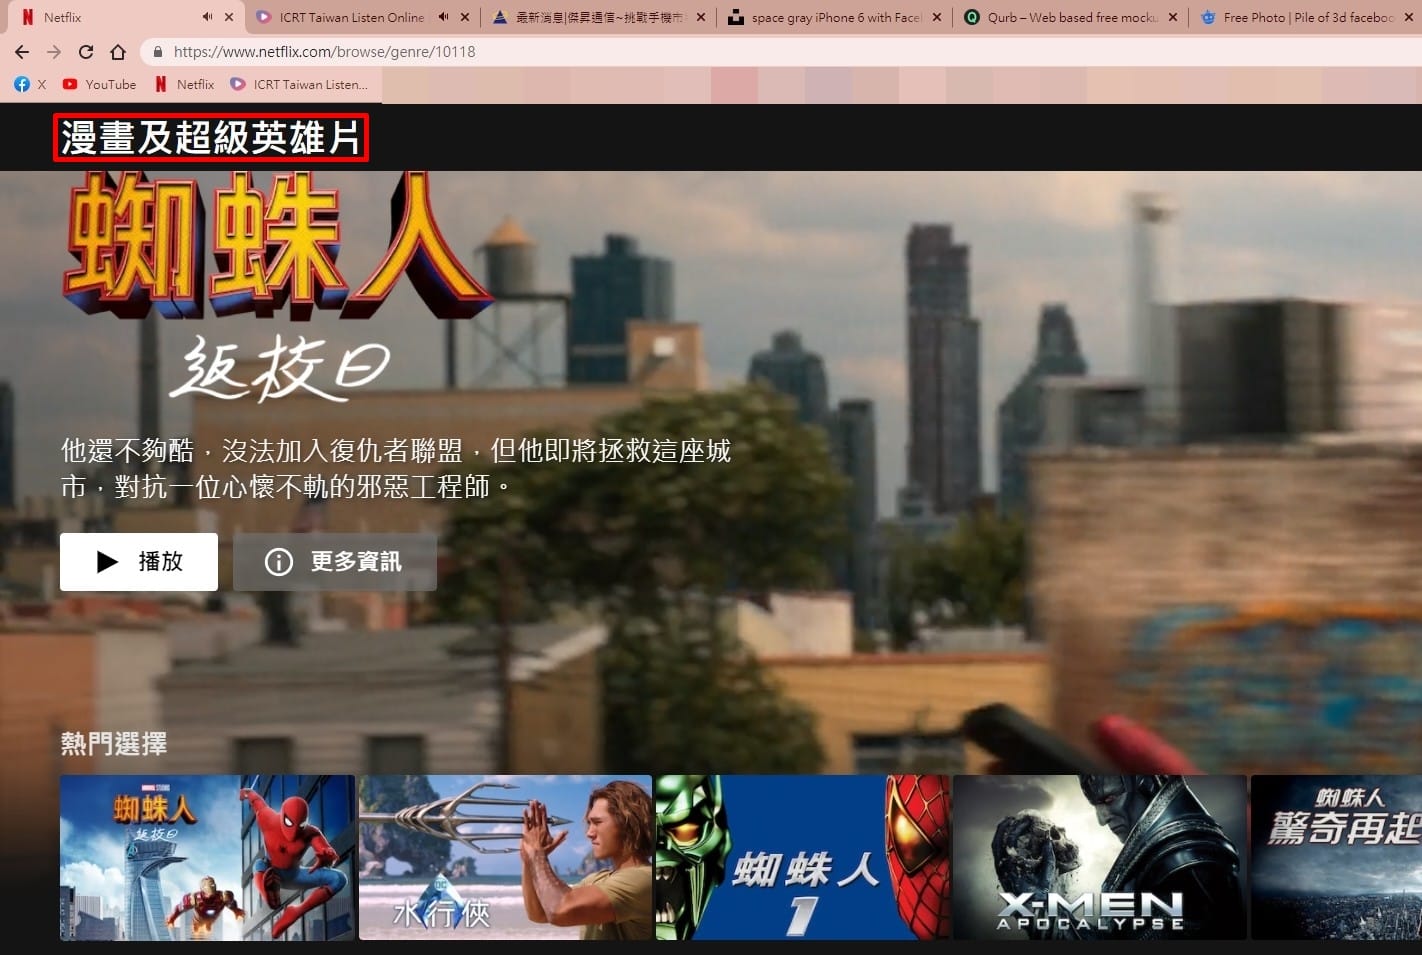Switch to the space gray iPhone 6 tab
The width and height of the screenshot is (1422, 955).
[835, 17]
